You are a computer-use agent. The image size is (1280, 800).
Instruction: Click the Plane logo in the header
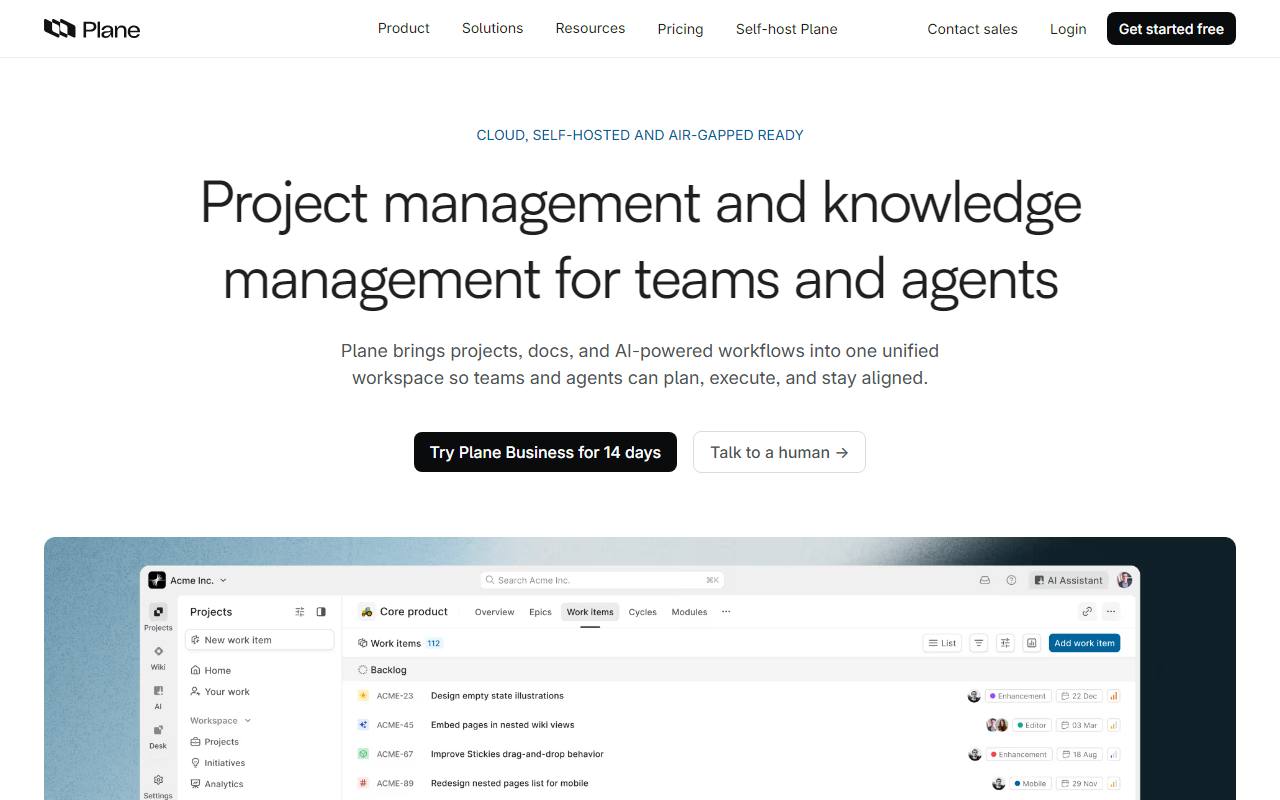click(x=92, y=29)
